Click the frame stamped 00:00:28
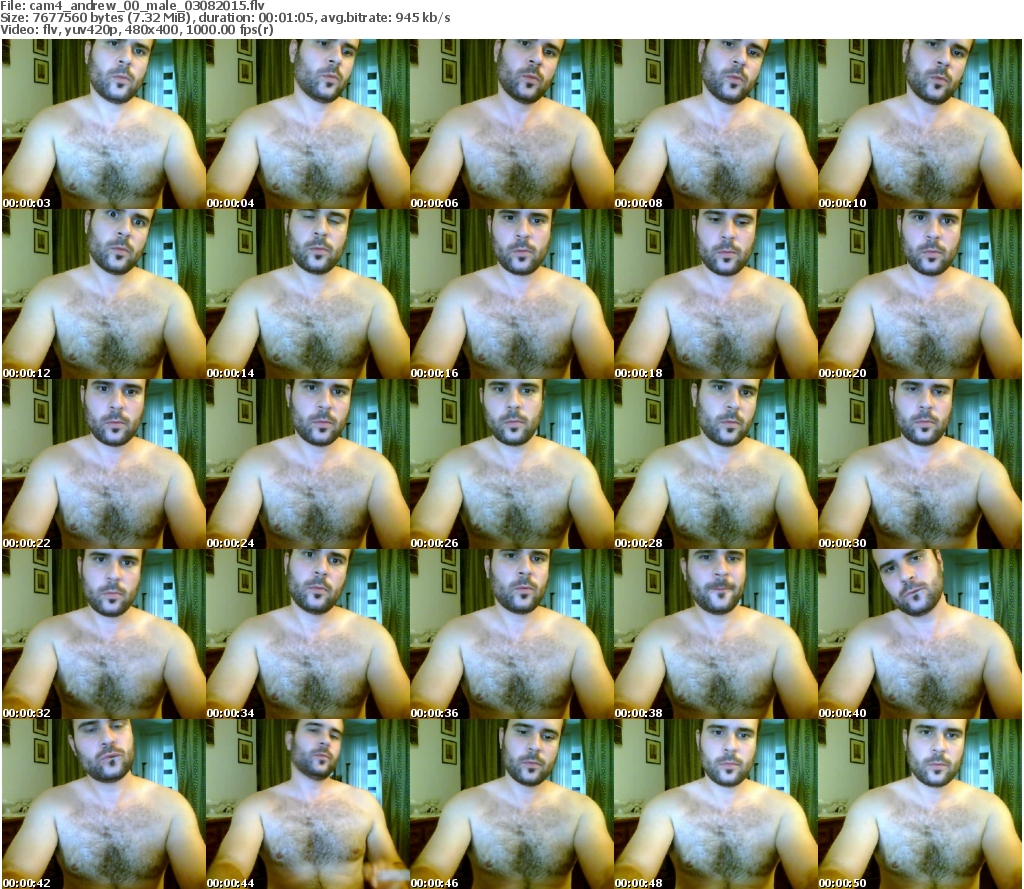The image size is (1024, 889). [716, 464]
